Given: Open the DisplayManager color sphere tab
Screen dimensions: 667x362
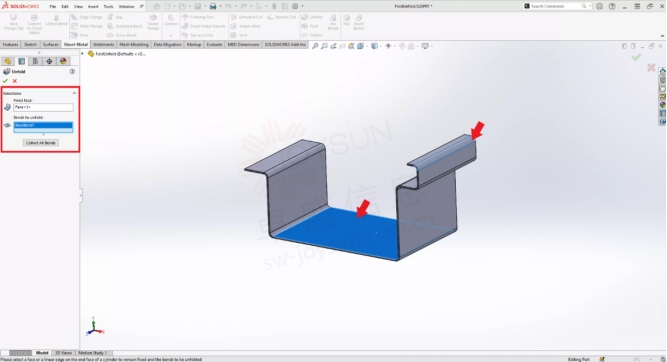Looking at the screenshot, I should pyautogui.click(x=63, y=61).
